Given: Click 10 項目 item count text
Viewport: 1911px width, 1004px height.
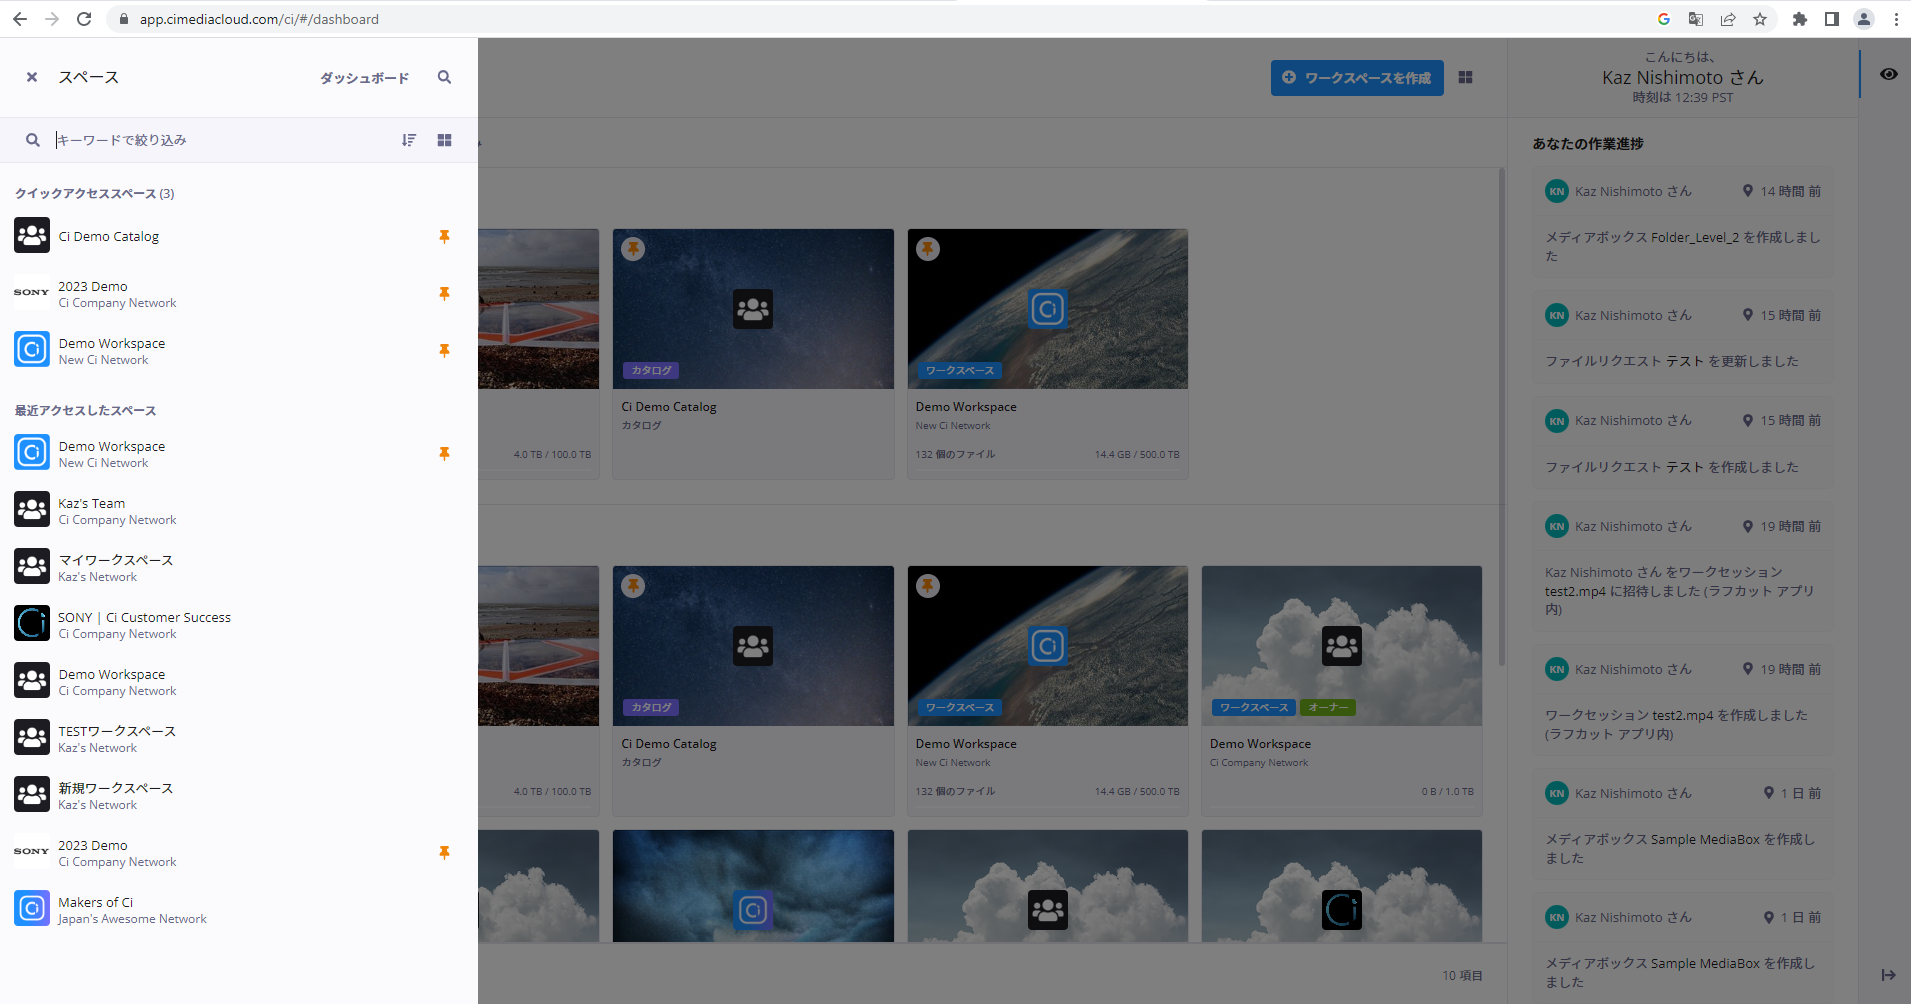Looking at the screenshot, I should 1462,976.
